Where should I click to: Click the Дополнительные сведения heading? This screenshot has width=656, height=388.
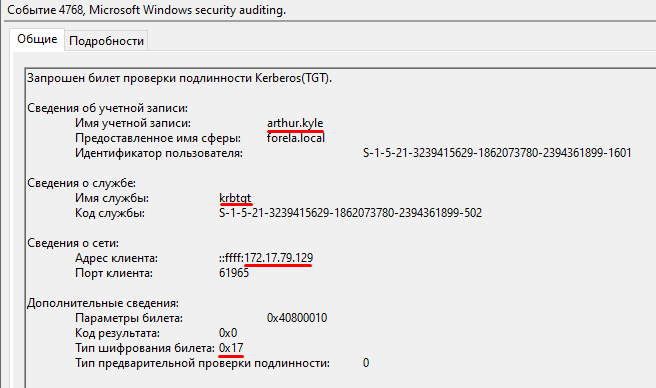pos(103,303)
